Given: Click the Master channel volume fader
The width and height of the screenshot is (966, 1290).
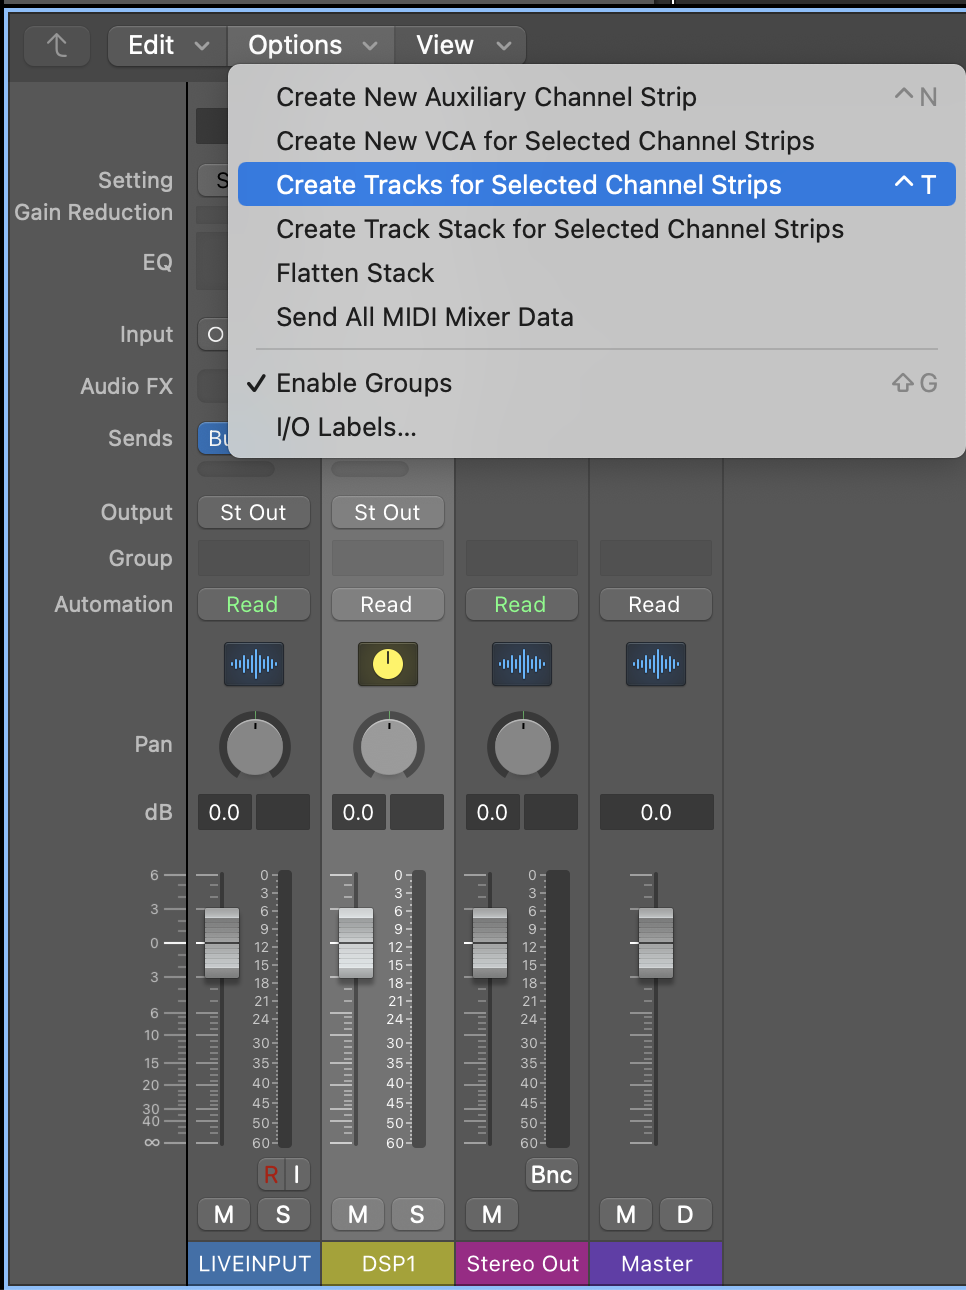Looking at the screenshot, I should click(x=656, y=943).
